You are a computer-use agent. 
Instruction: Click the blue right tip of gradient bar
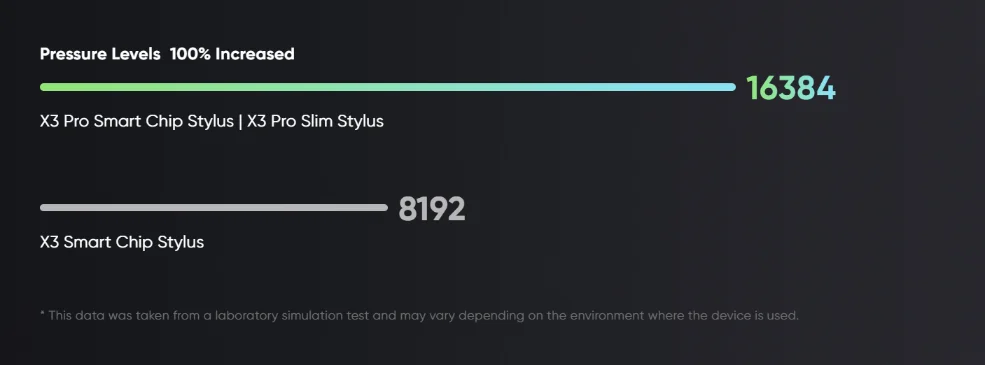730,87
